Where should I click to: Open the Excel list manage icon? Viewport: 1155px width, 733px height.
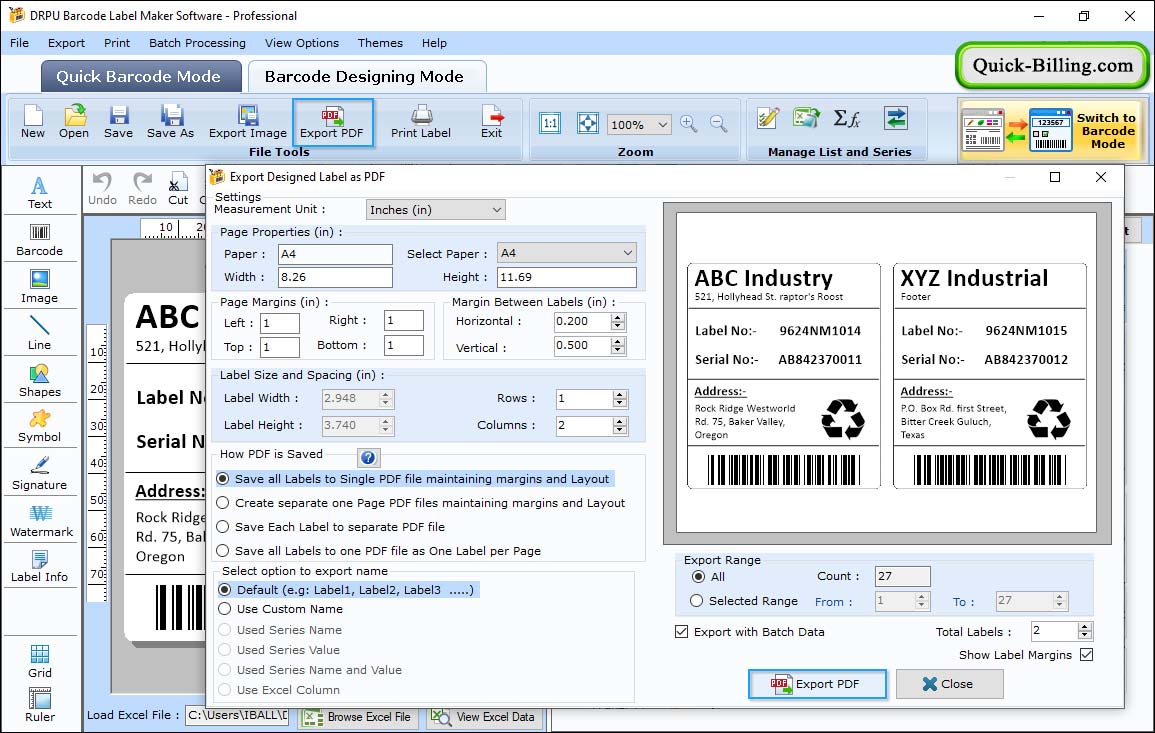807,118
